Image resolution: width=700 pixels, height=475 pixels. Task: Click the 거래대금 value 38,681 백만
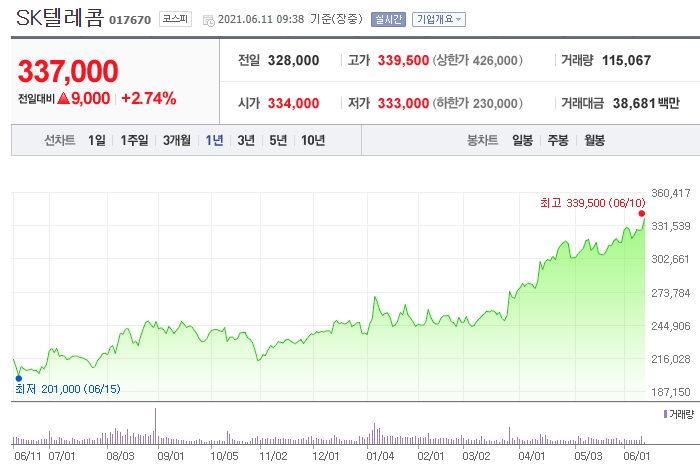[x=646, y=103]
